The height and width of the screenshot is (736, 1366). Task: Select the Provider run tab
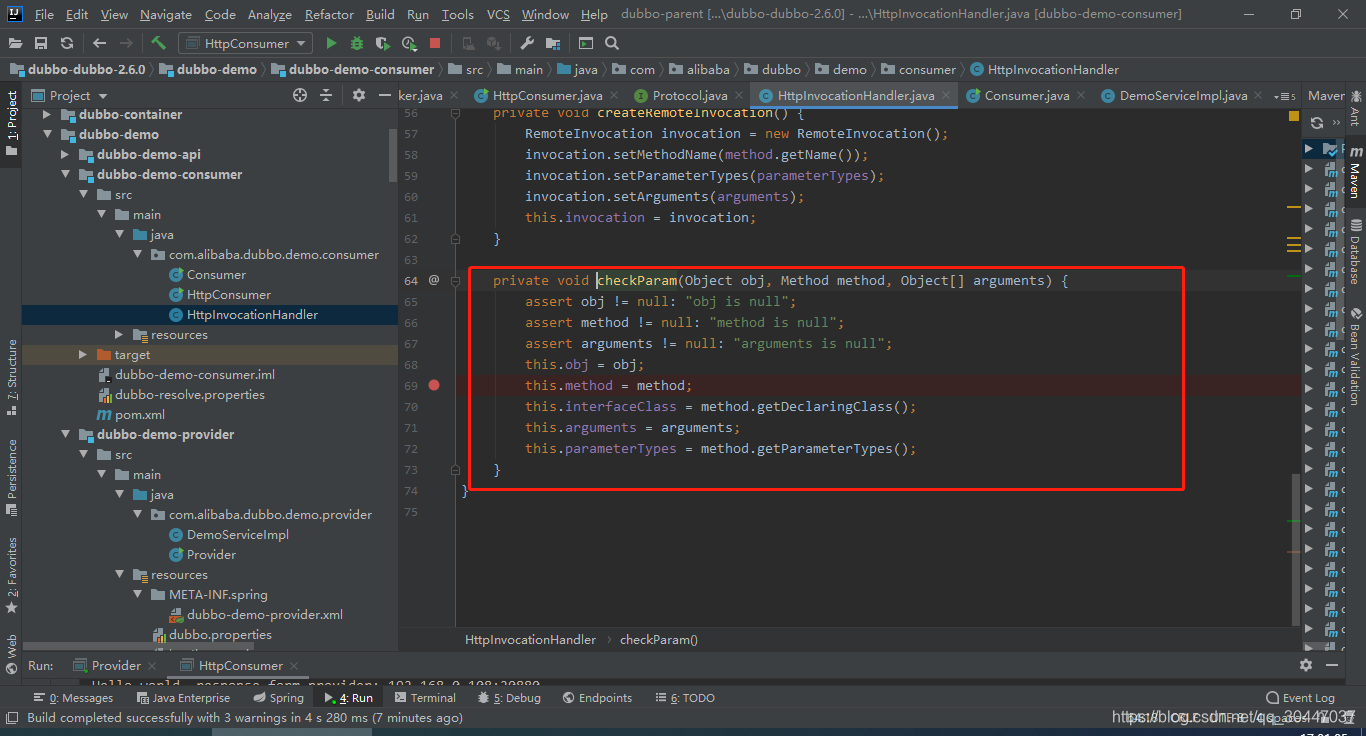click(x=116, y=666)
